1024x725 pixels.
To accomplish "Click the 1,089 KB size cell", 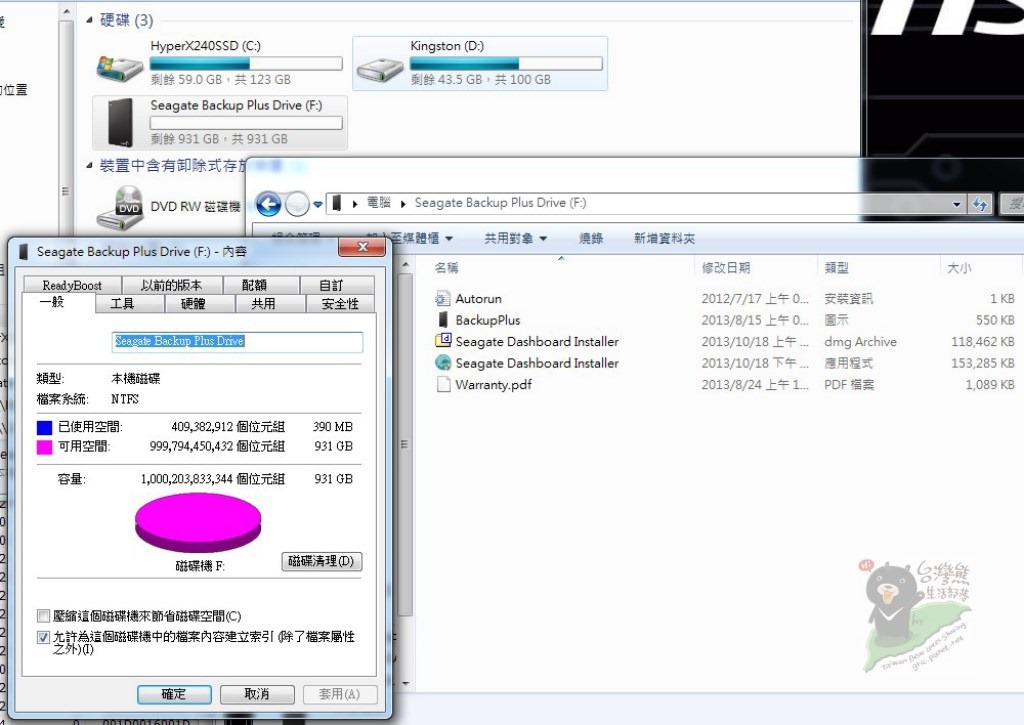I will [x=989, y=385].
